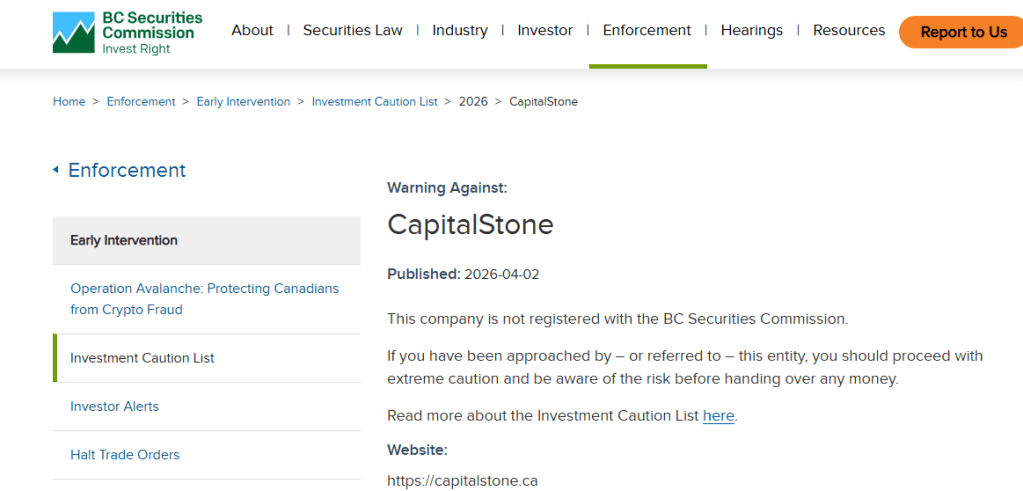Open the Hearings menu
This screenshot has width=1023, height=491.
pos(752,30)
